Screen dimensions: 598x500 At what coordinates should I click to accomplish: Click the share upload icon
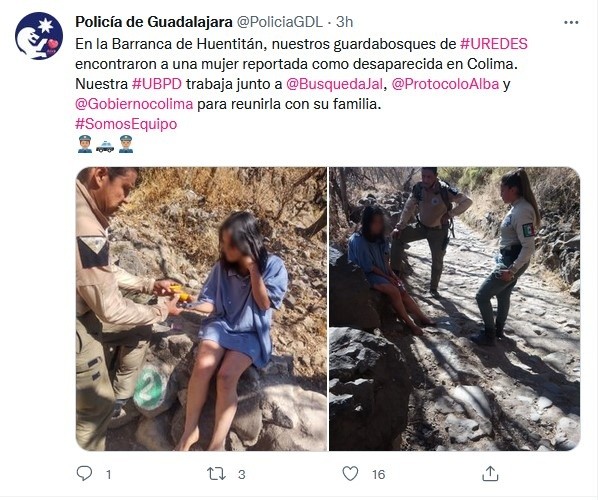pyautogui.click(x=490, y=474)
